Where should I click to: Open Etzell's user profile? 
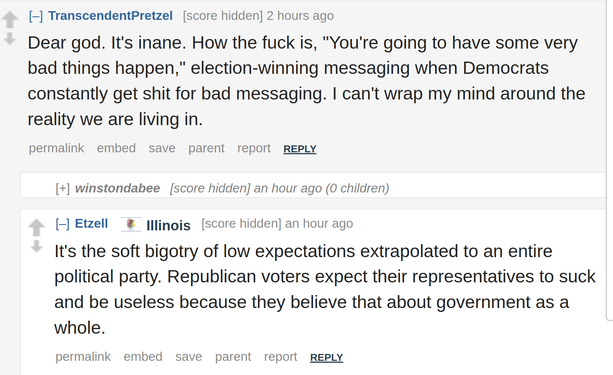pyautogui.click(x=91, y=223)
